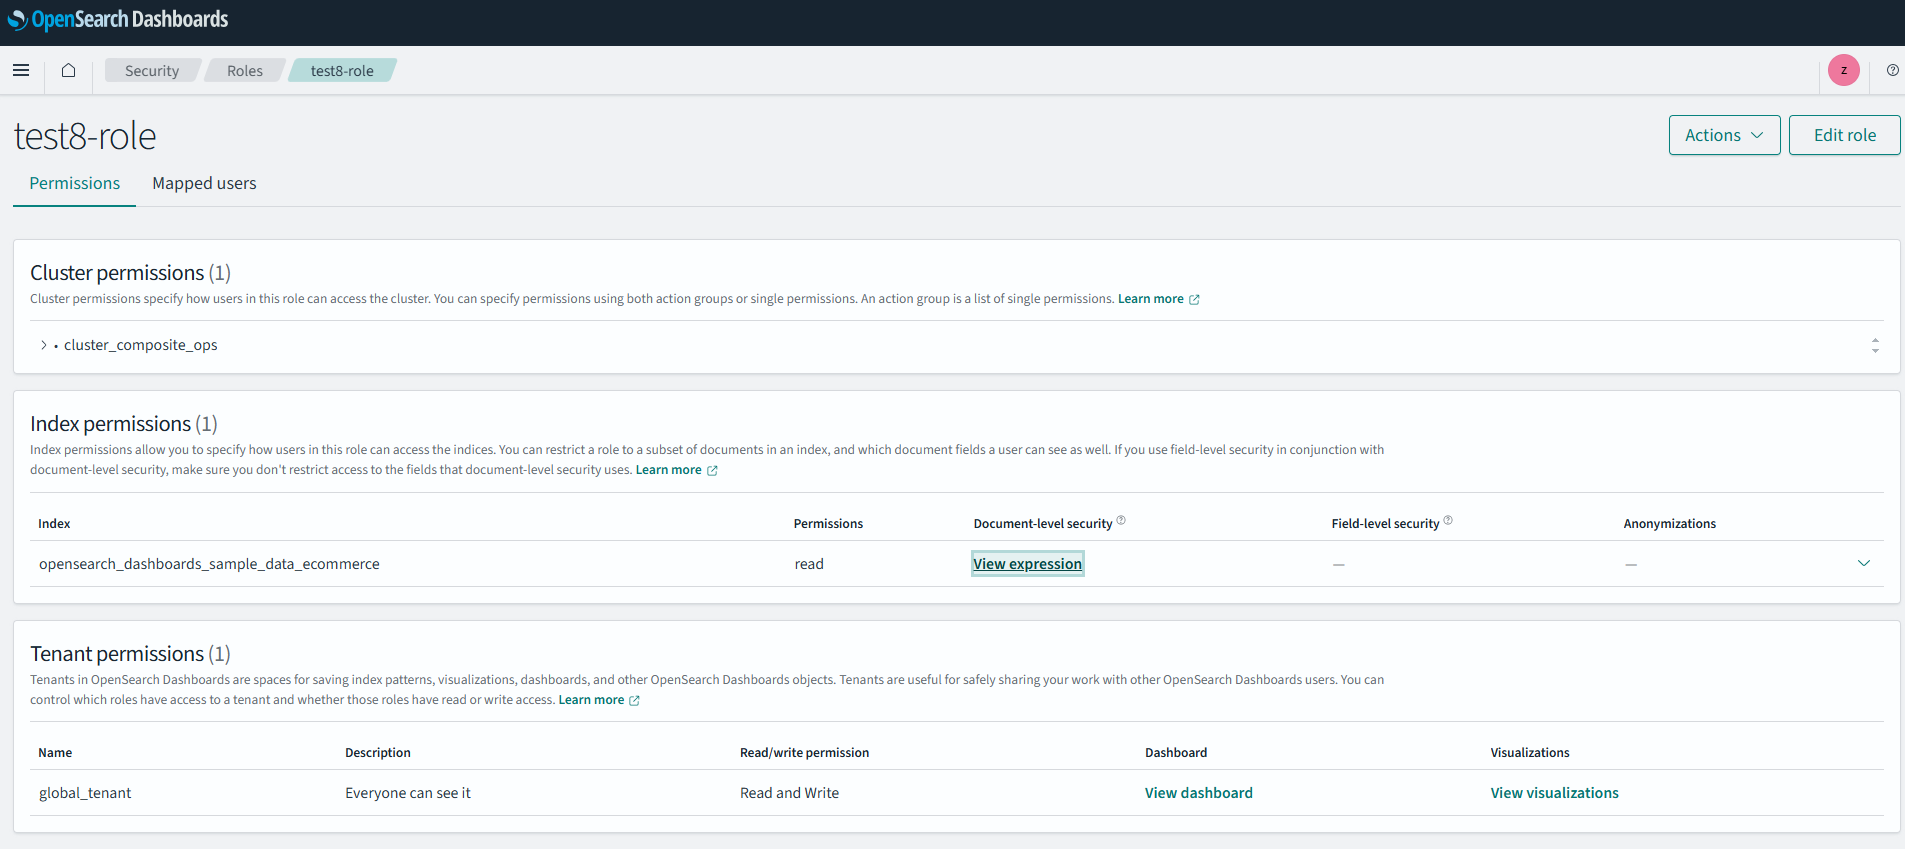Expand the ecommerce index row details

1863,563
